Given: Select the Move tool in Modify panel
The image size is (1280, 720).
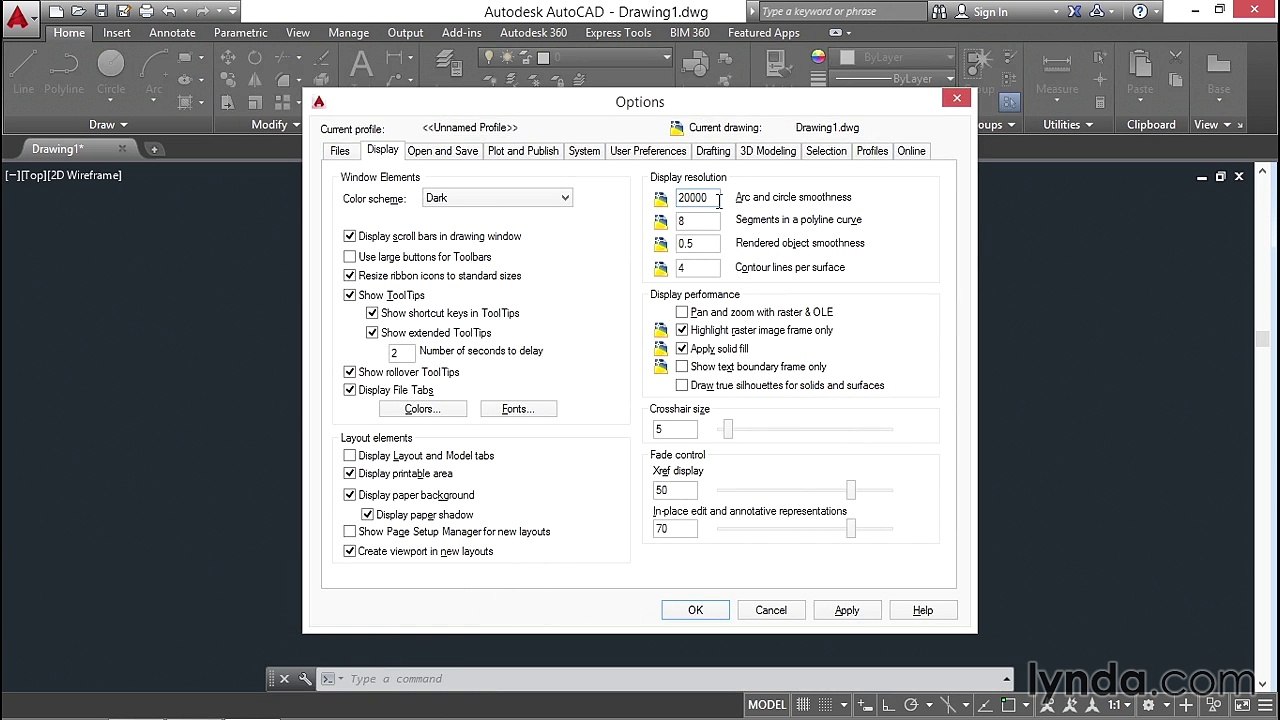Looking at the screenshot, I should point(228,58).
